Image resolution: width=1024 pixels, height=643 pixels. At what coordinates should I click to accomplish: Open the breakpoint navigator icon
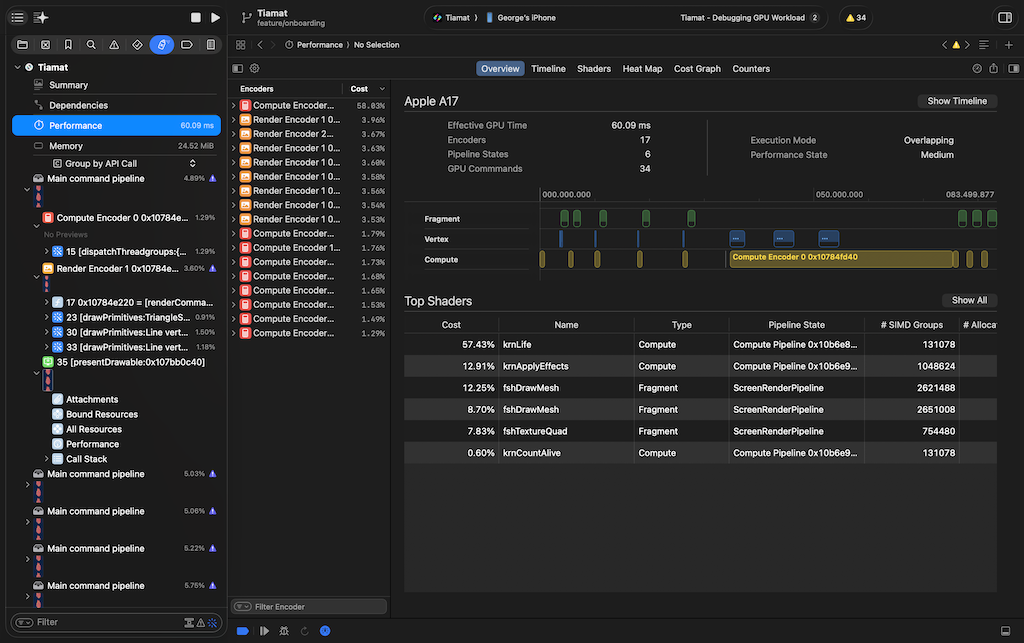(x=187, y=45)
